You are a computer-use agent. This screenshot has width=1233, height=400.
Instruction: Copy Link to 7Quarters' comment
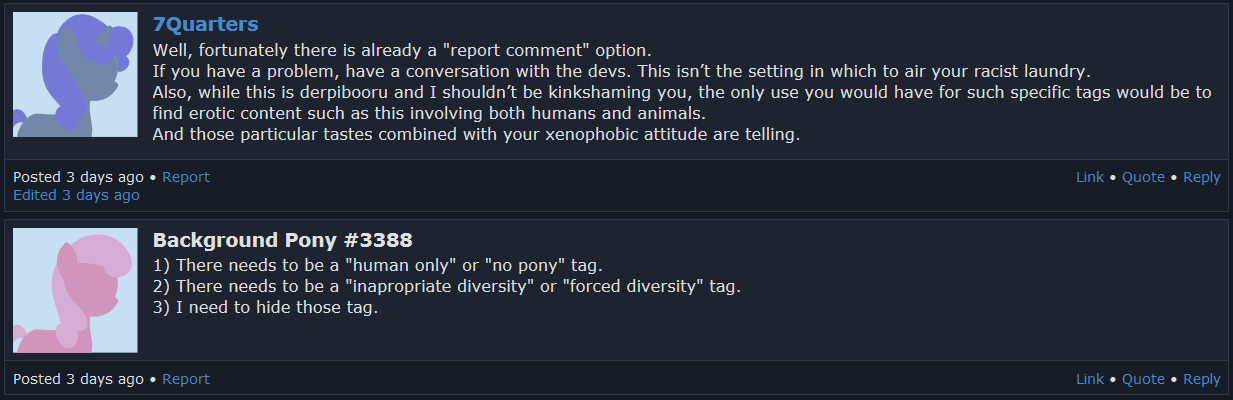point(1089,177)
